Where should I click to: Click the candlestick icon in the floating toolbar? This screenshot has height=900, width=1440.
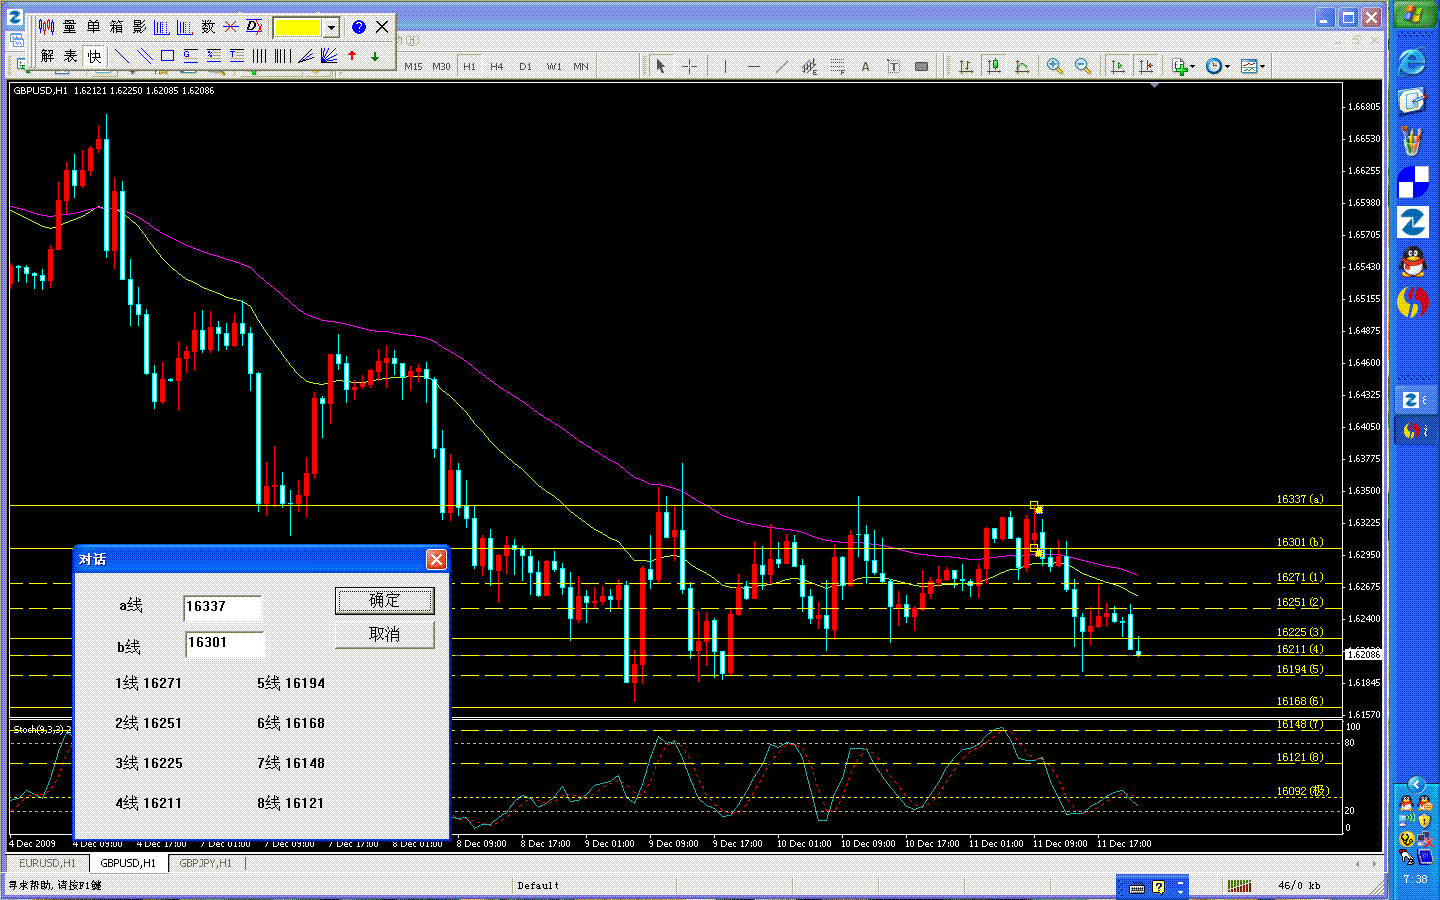pyautogui.click(x=46, y=27)
